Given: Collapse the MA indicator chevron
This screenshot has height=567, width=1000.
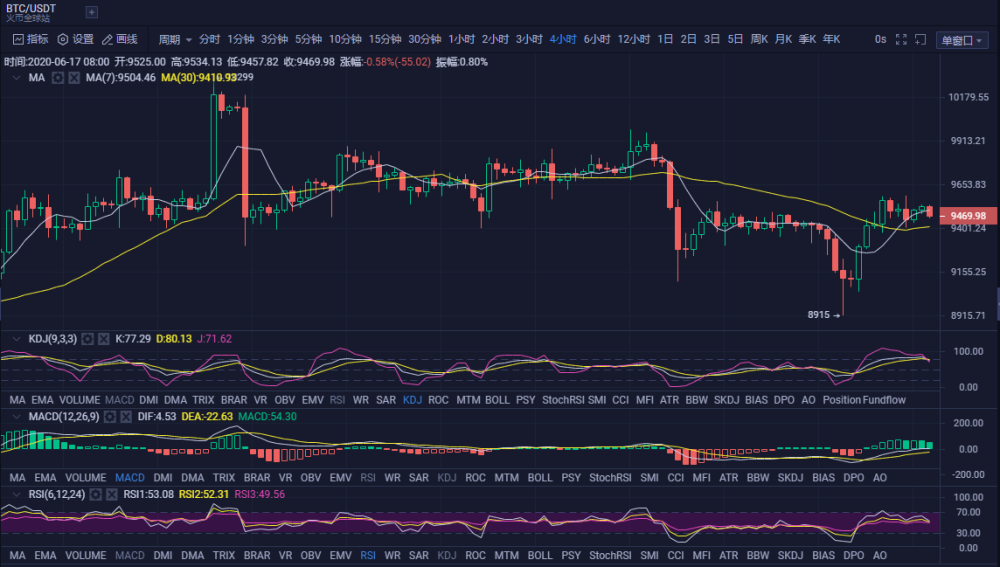Looking at the screenshot, I should (x=17, y=78).
